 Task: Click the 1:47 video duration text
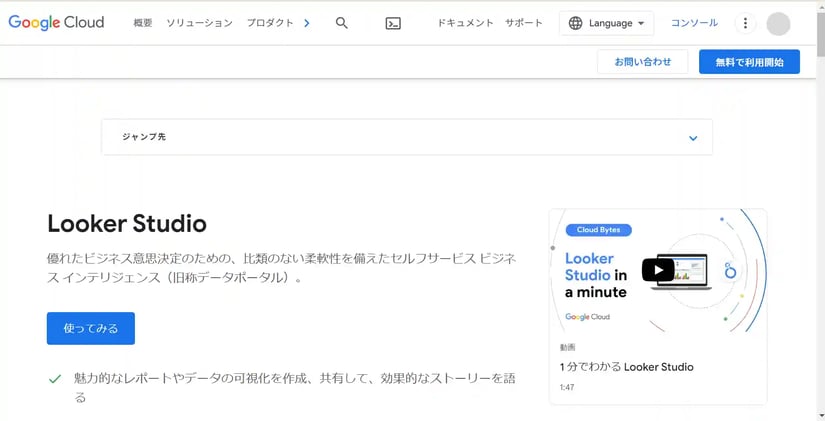click(567, 387)
